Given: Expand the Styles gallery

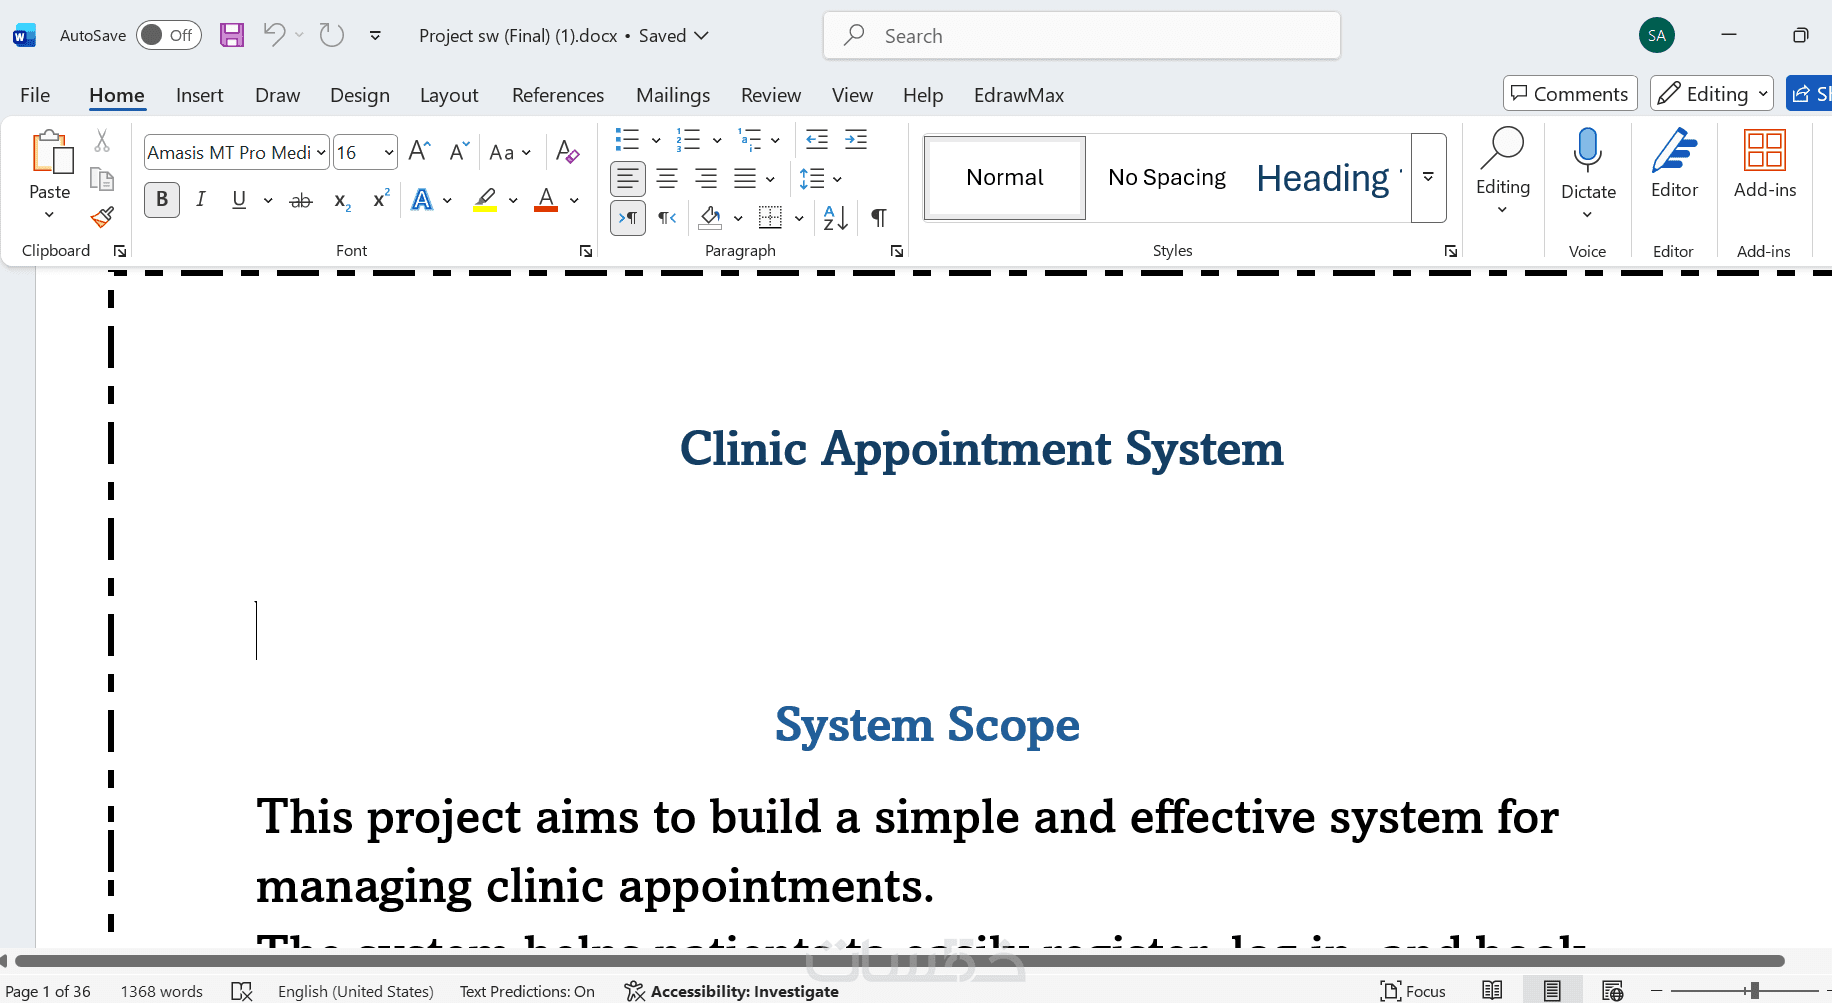Looking at the screenshot, I should 1429,178.
